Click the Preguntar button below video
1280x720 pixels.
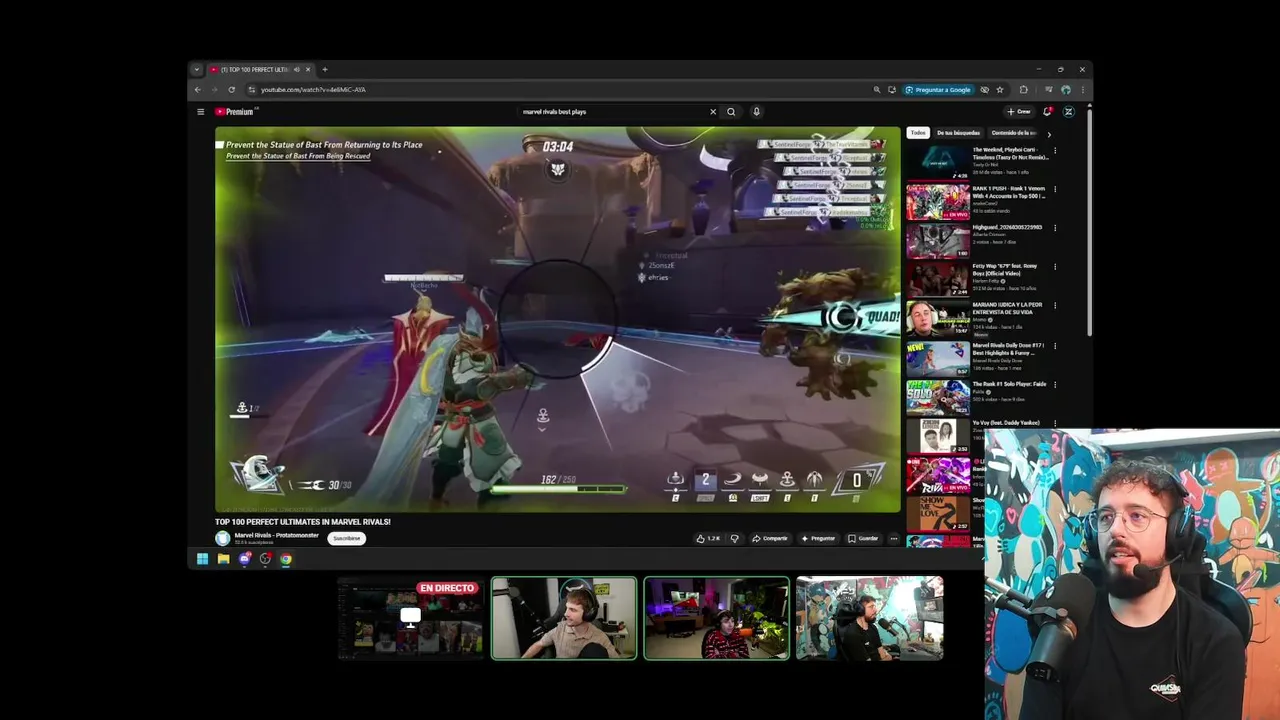tap(818, 538)
